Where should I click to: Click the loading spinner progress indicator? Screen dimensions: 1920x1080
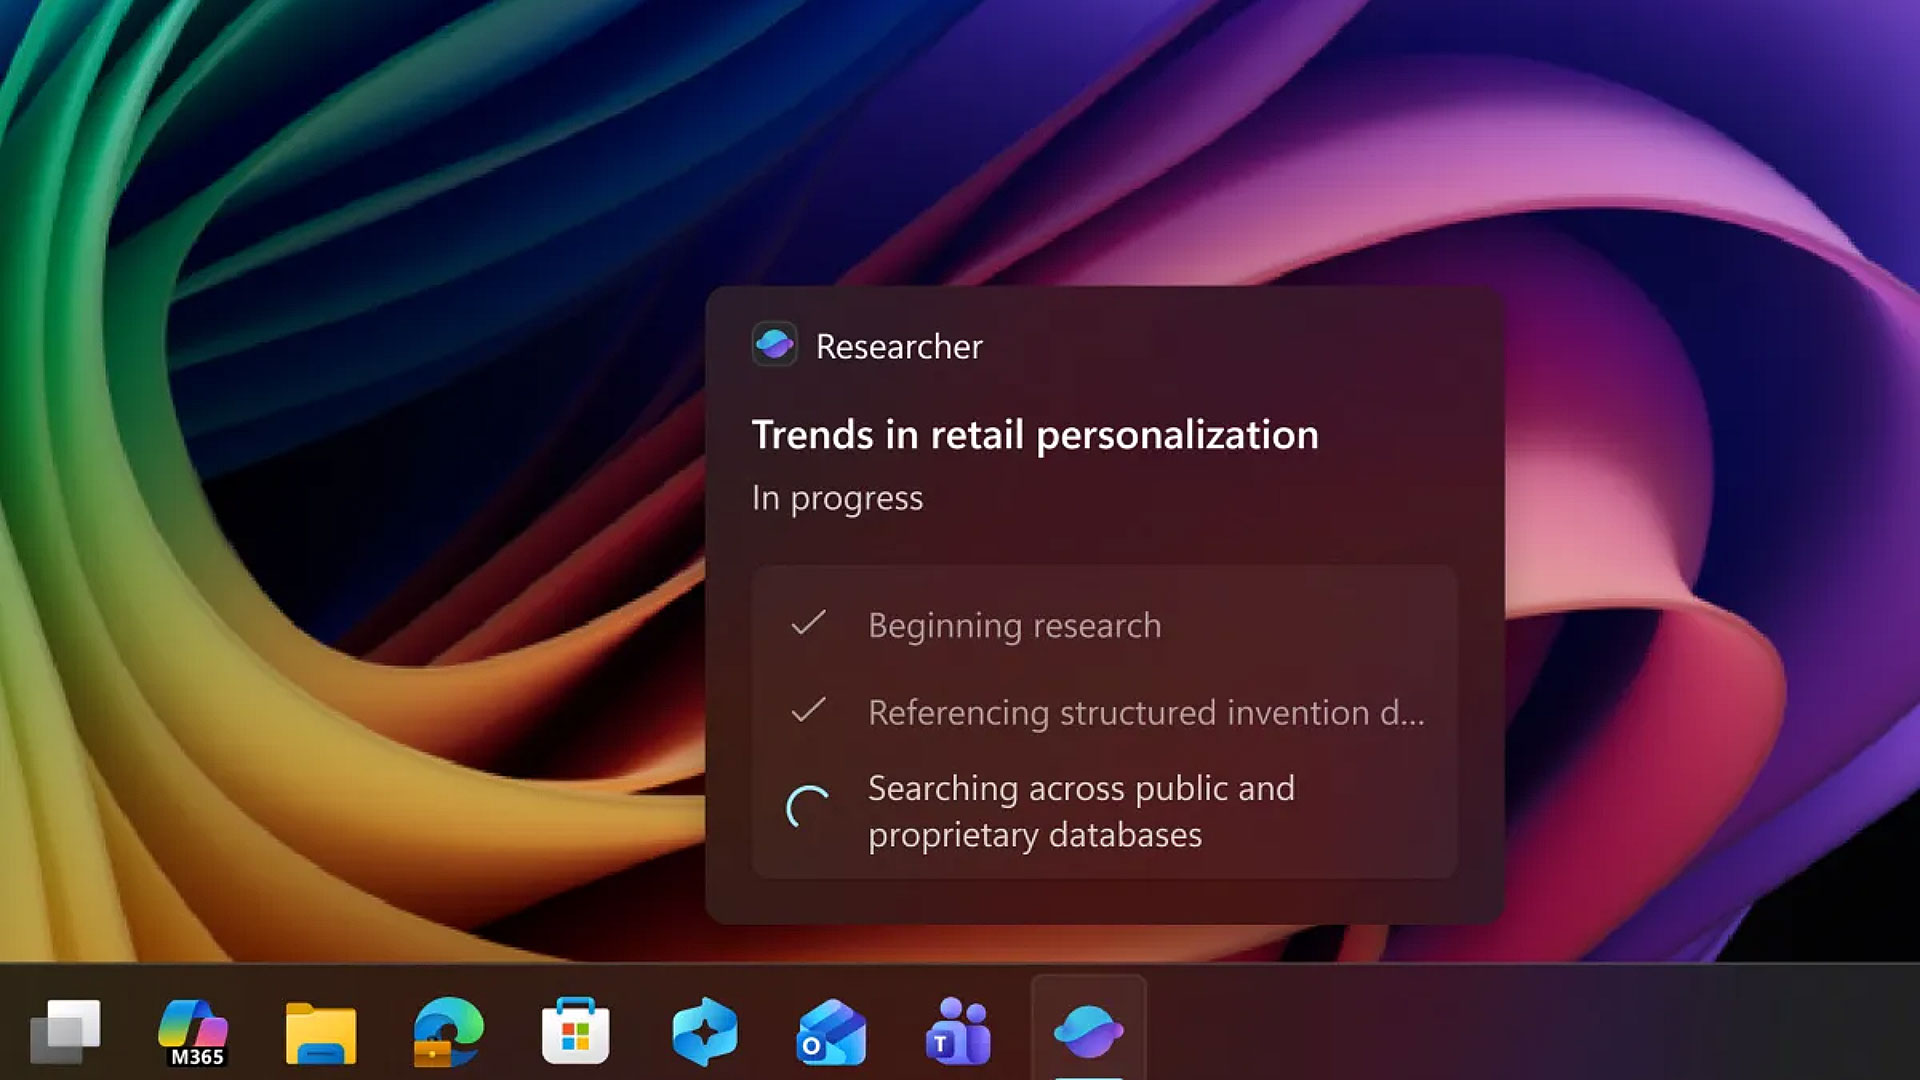pyautogui.click(x=808, y=808)
